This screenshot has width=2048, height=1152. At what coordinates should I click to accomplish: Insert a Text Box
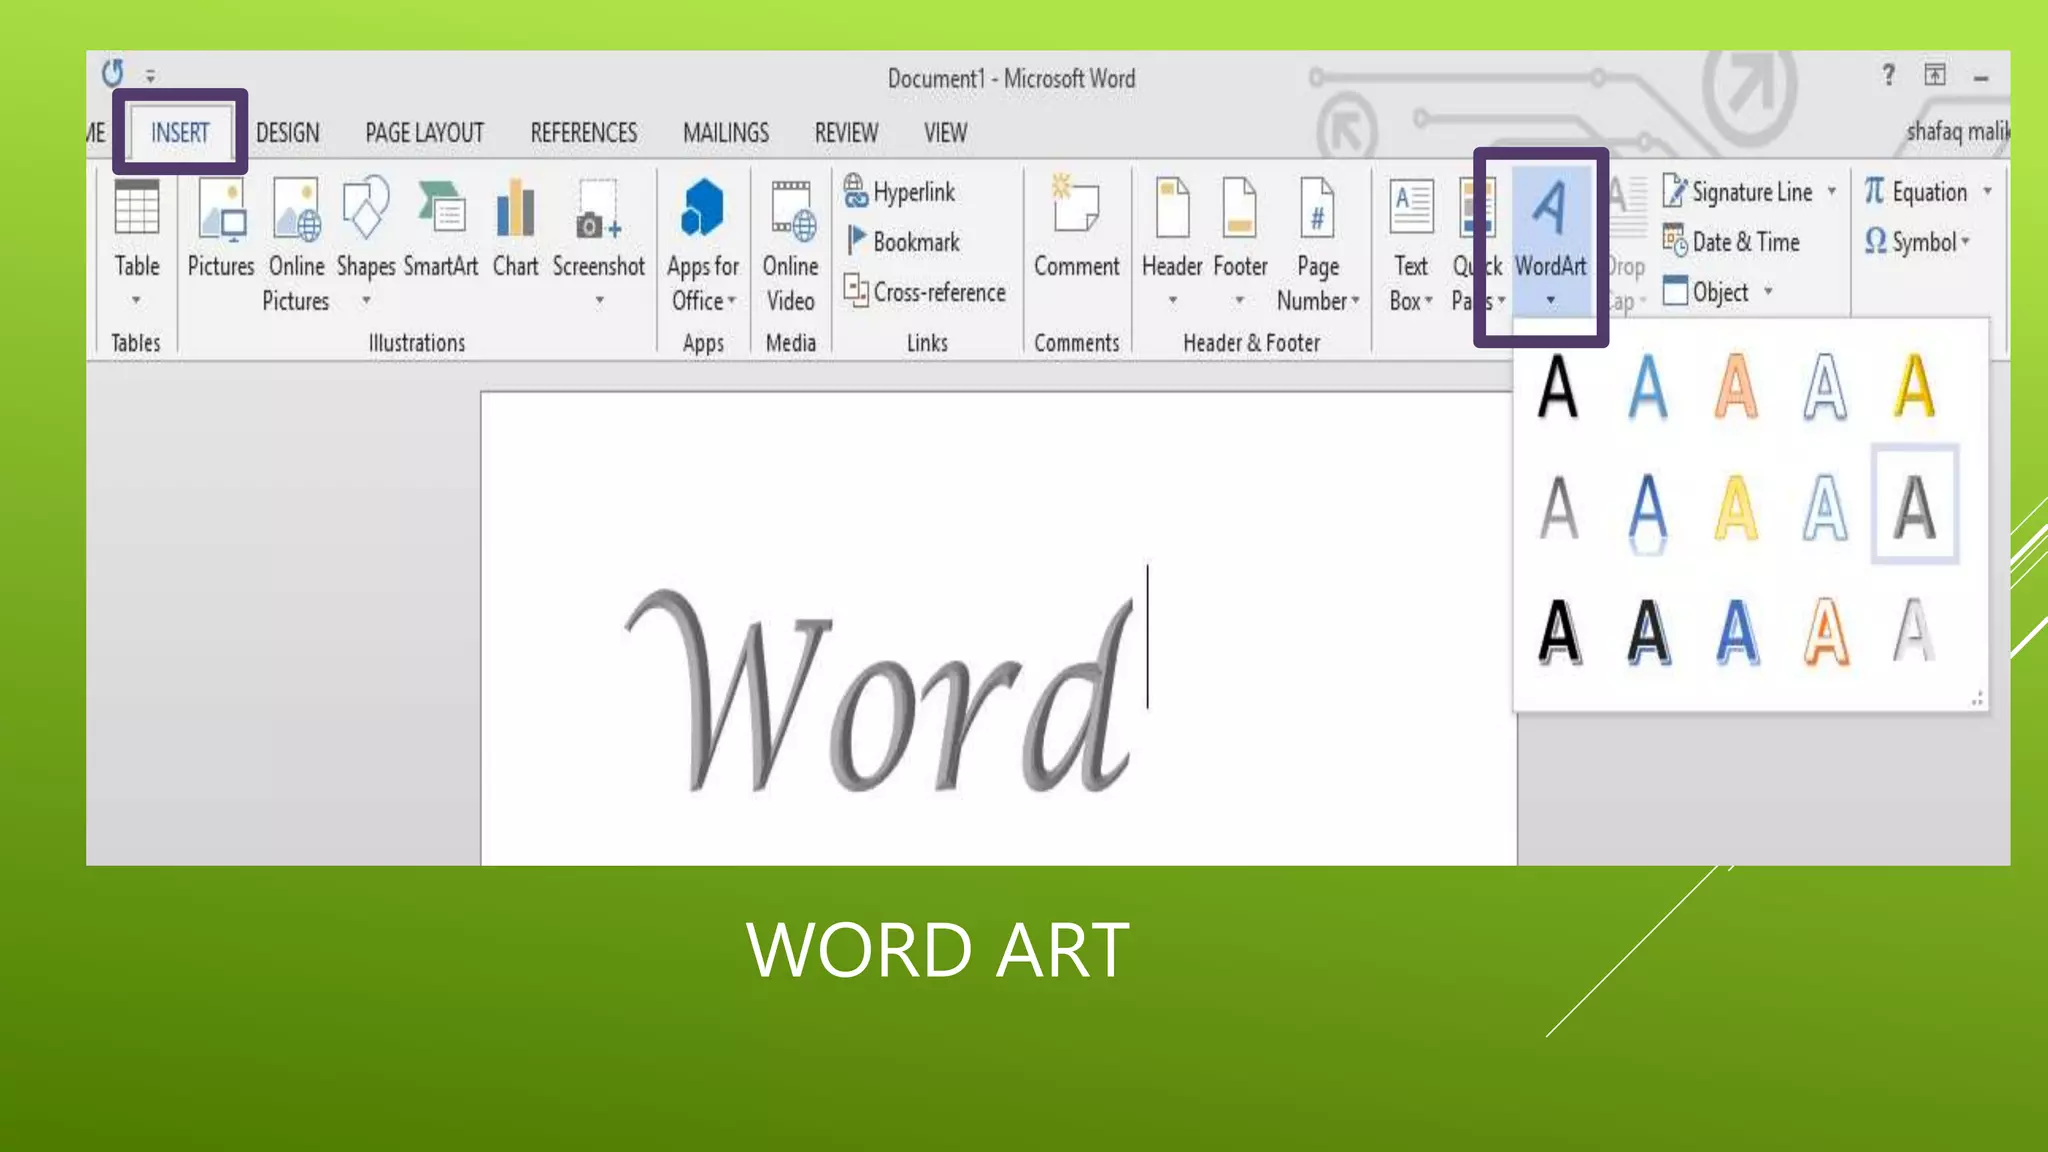(x=1411, y=245)
